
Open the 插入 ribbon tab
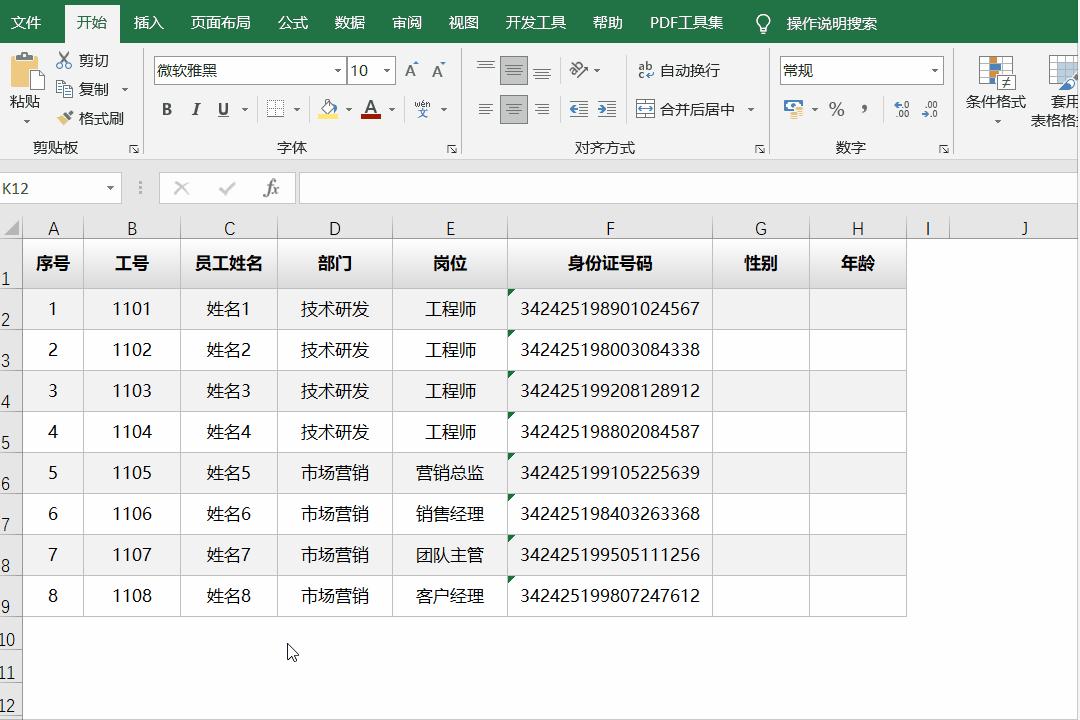149,22
